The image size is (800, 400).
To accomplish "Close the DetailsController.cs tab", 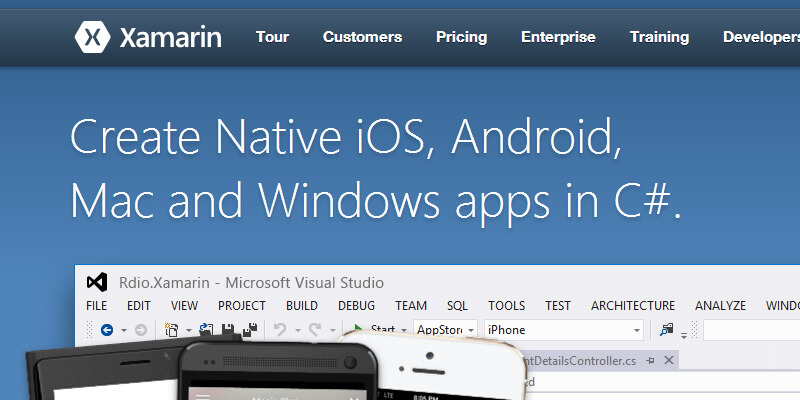I will 669,360.
